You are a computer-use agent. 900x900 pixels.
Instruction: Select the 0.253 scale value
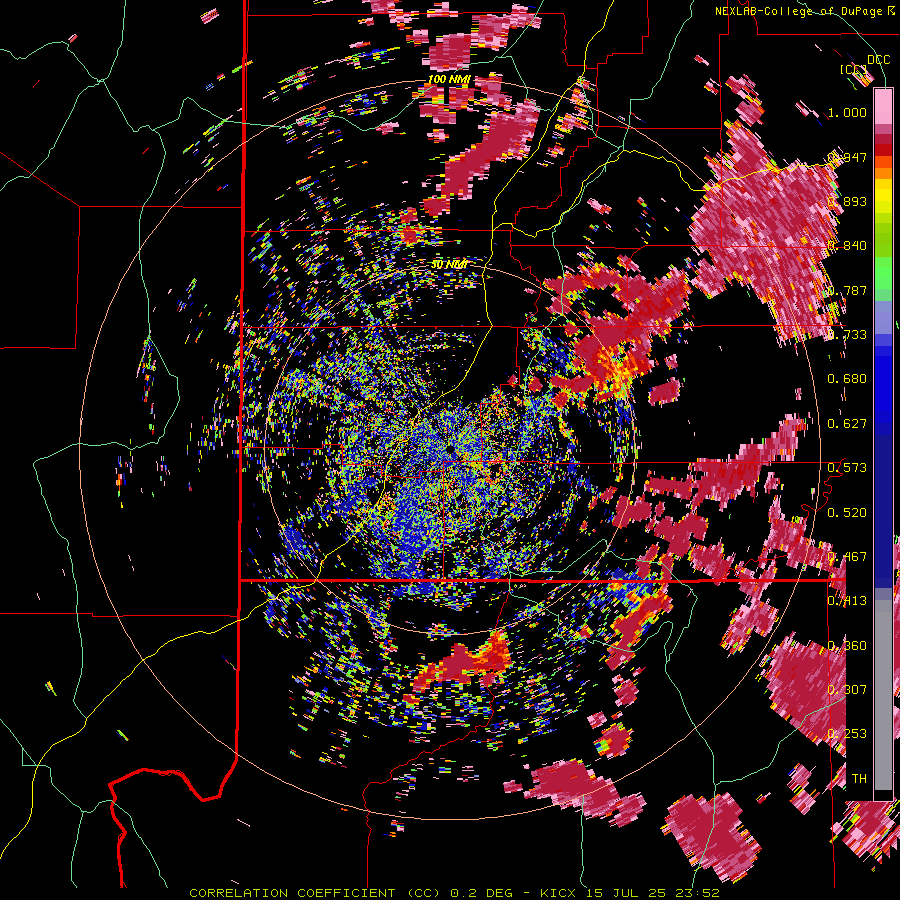pyautogui.click(x=847, y=734)
